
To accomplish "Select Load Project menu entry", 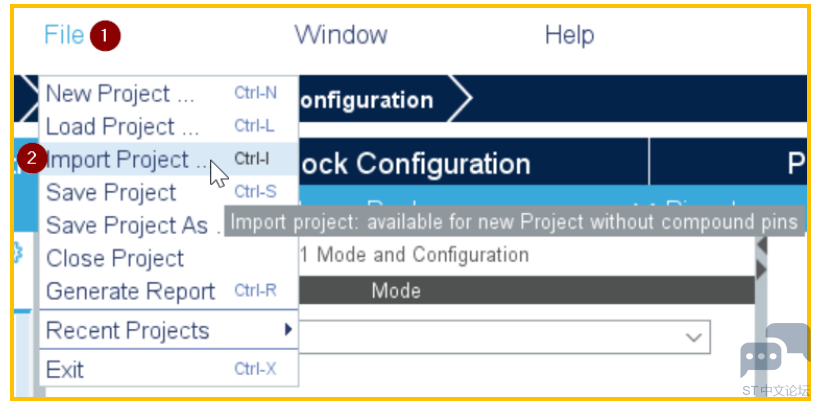I will click(169, 126).
